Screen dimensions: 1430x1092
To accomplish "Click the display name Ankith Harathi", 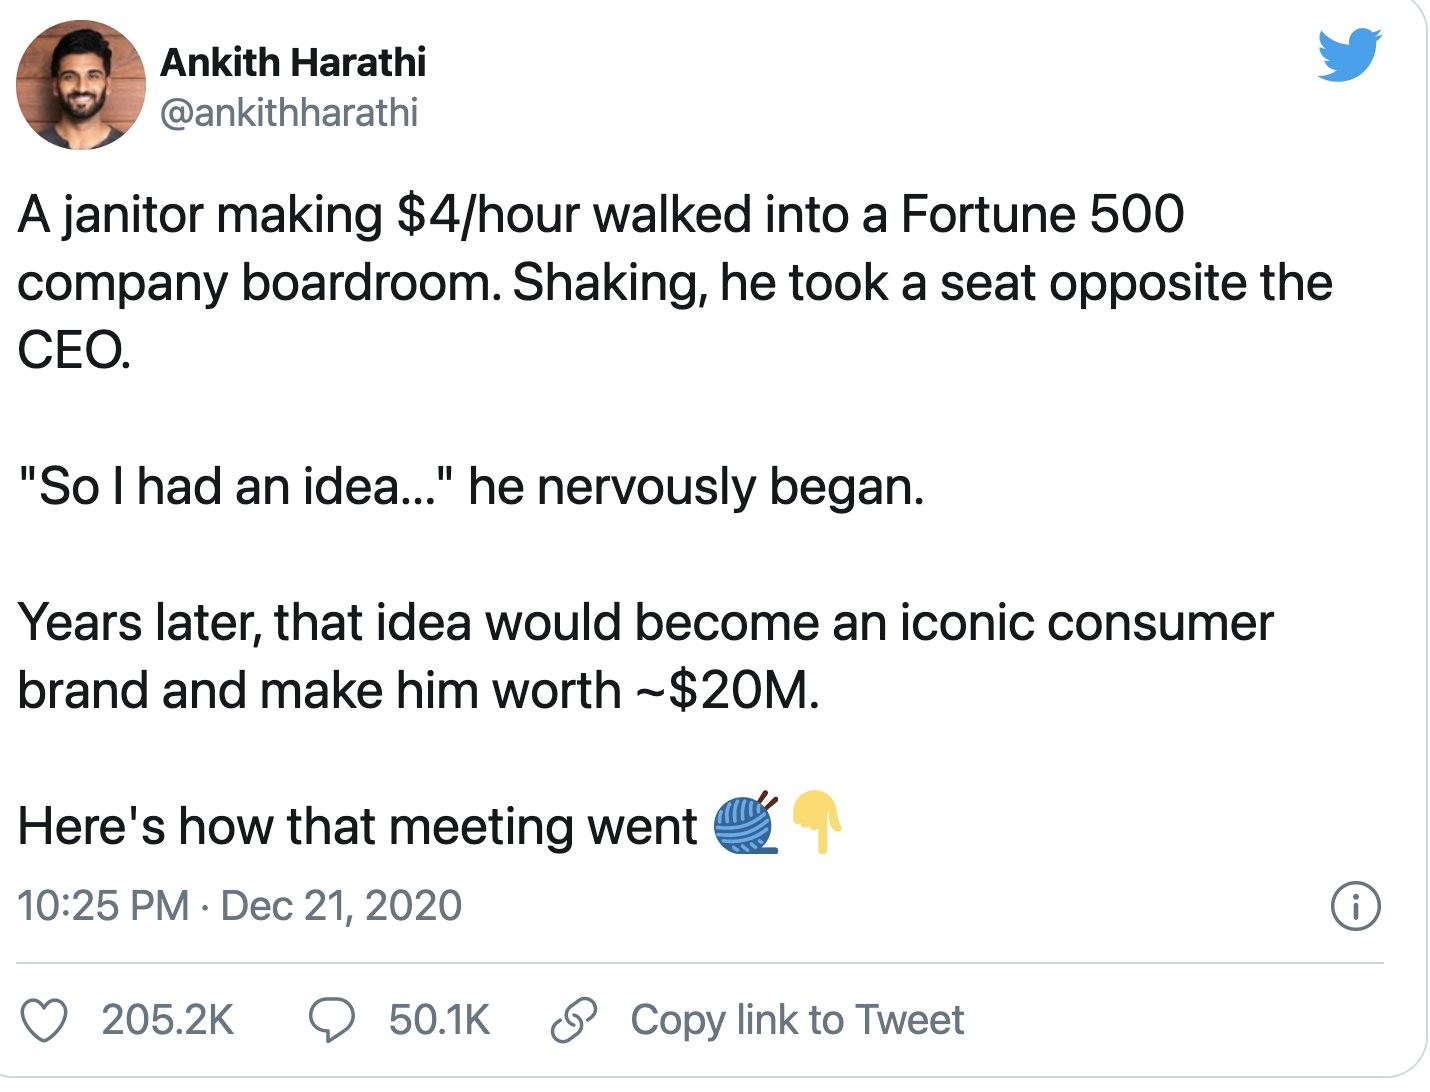I will click(293, 62).
